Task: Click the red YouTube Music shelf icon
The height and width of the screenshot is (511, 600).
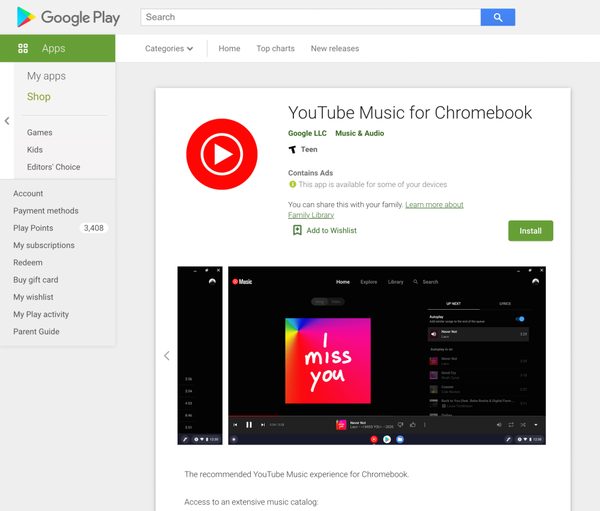Action: pos(374,439)
